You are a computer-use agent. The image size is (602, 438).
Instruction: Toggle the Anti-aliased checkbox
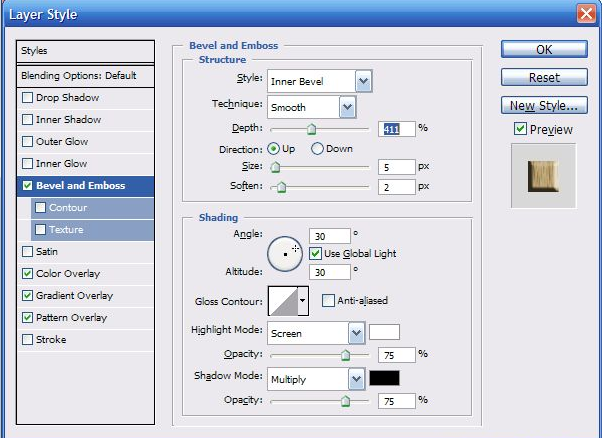tap(328, 300)
